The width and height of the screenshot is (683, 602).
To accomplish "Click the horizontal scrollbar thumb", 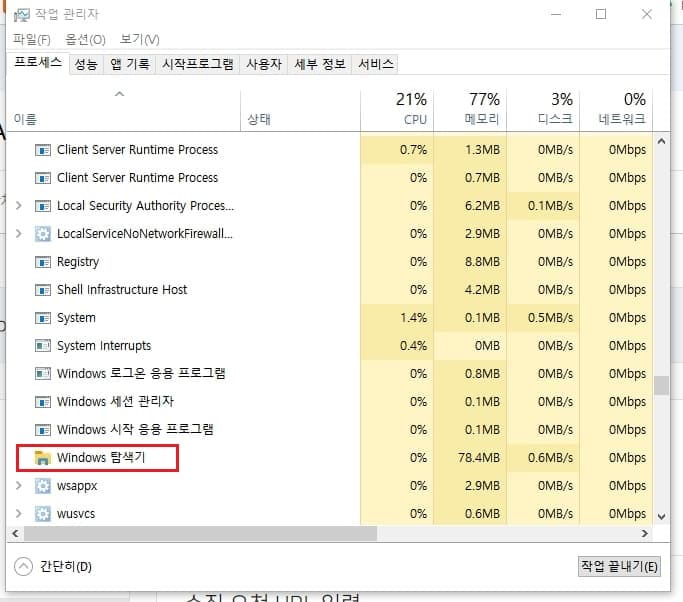I will [200, 534].
